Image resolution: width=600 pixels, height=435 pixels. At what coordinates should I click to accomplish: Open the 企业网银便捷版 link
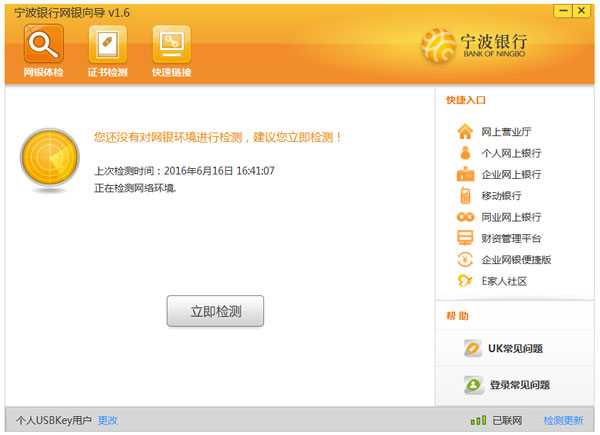point(516,260)
